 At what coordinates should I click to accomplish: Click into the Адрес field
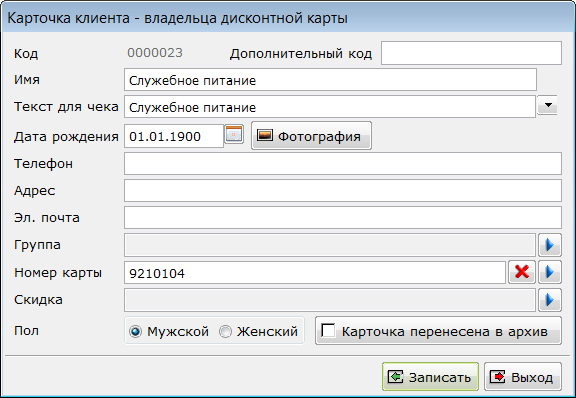[343, 190]
